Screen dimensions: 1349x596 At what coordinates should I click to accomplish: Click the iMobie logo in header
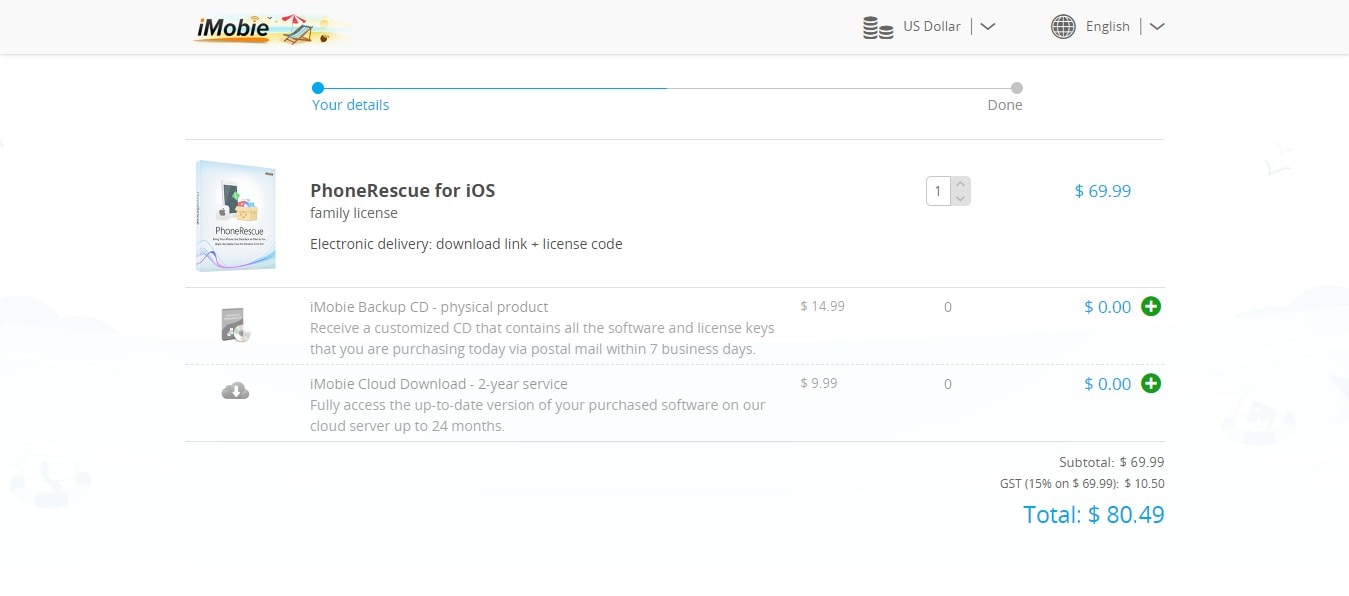(x=271, y=28)
